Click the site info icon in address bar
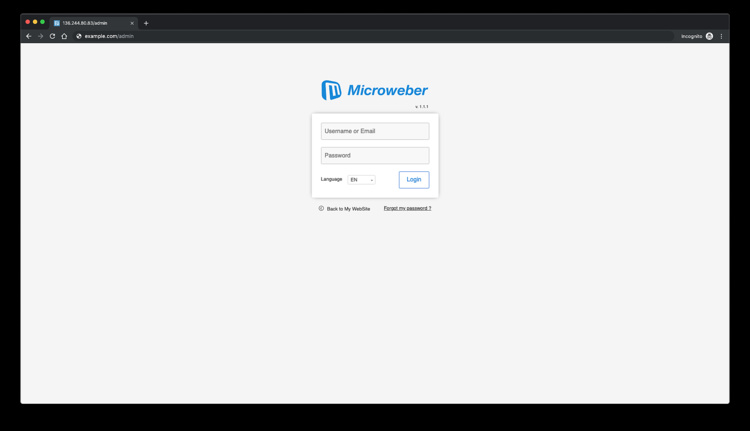 click(x=79, y=36)
